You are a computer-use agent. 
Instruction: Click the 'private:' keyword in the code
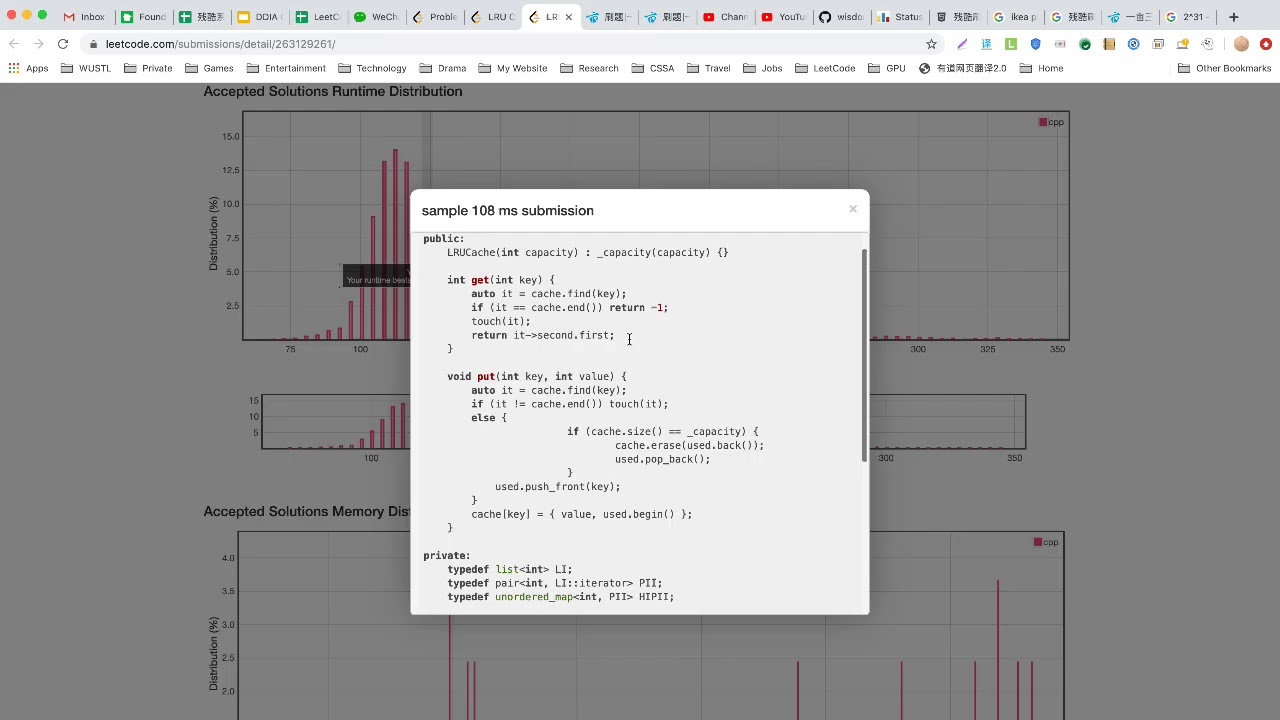447,555
